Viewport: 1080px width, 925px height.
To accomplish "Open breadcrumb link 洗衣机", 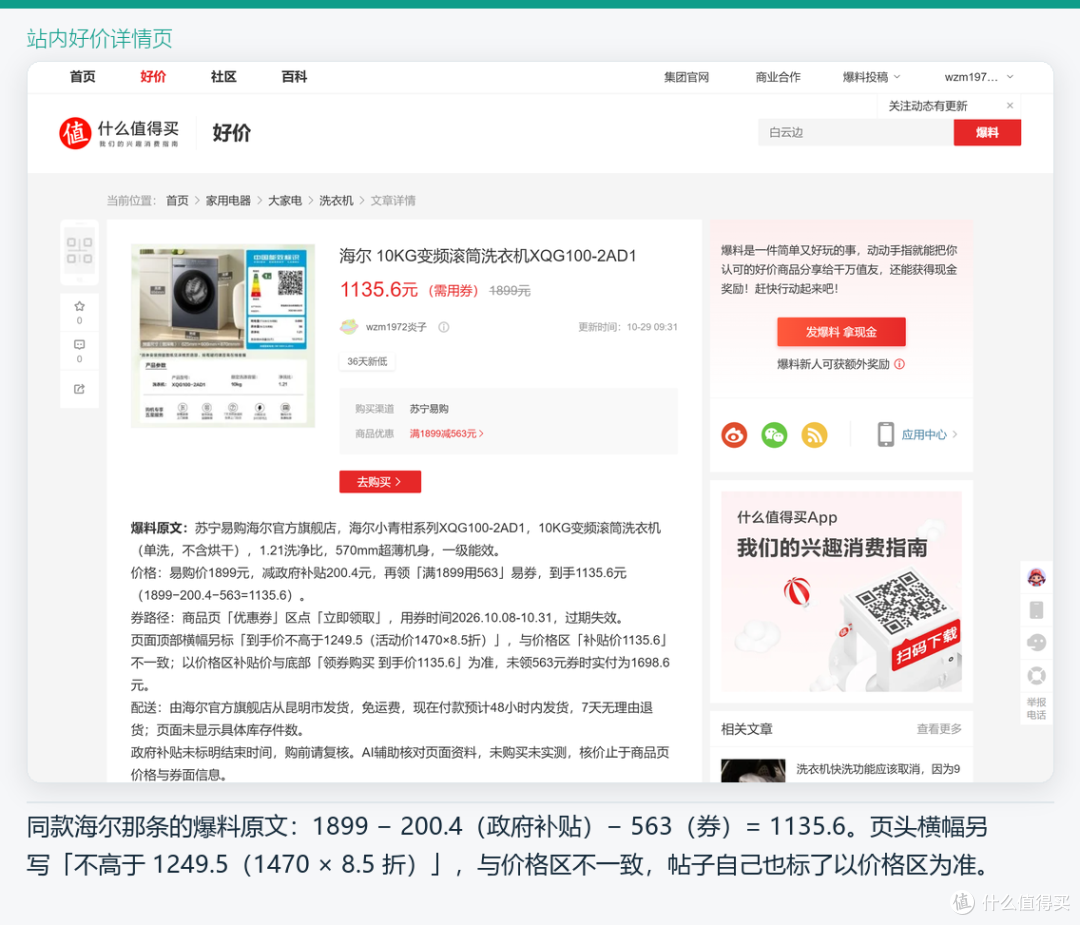I will coord(336,200).
